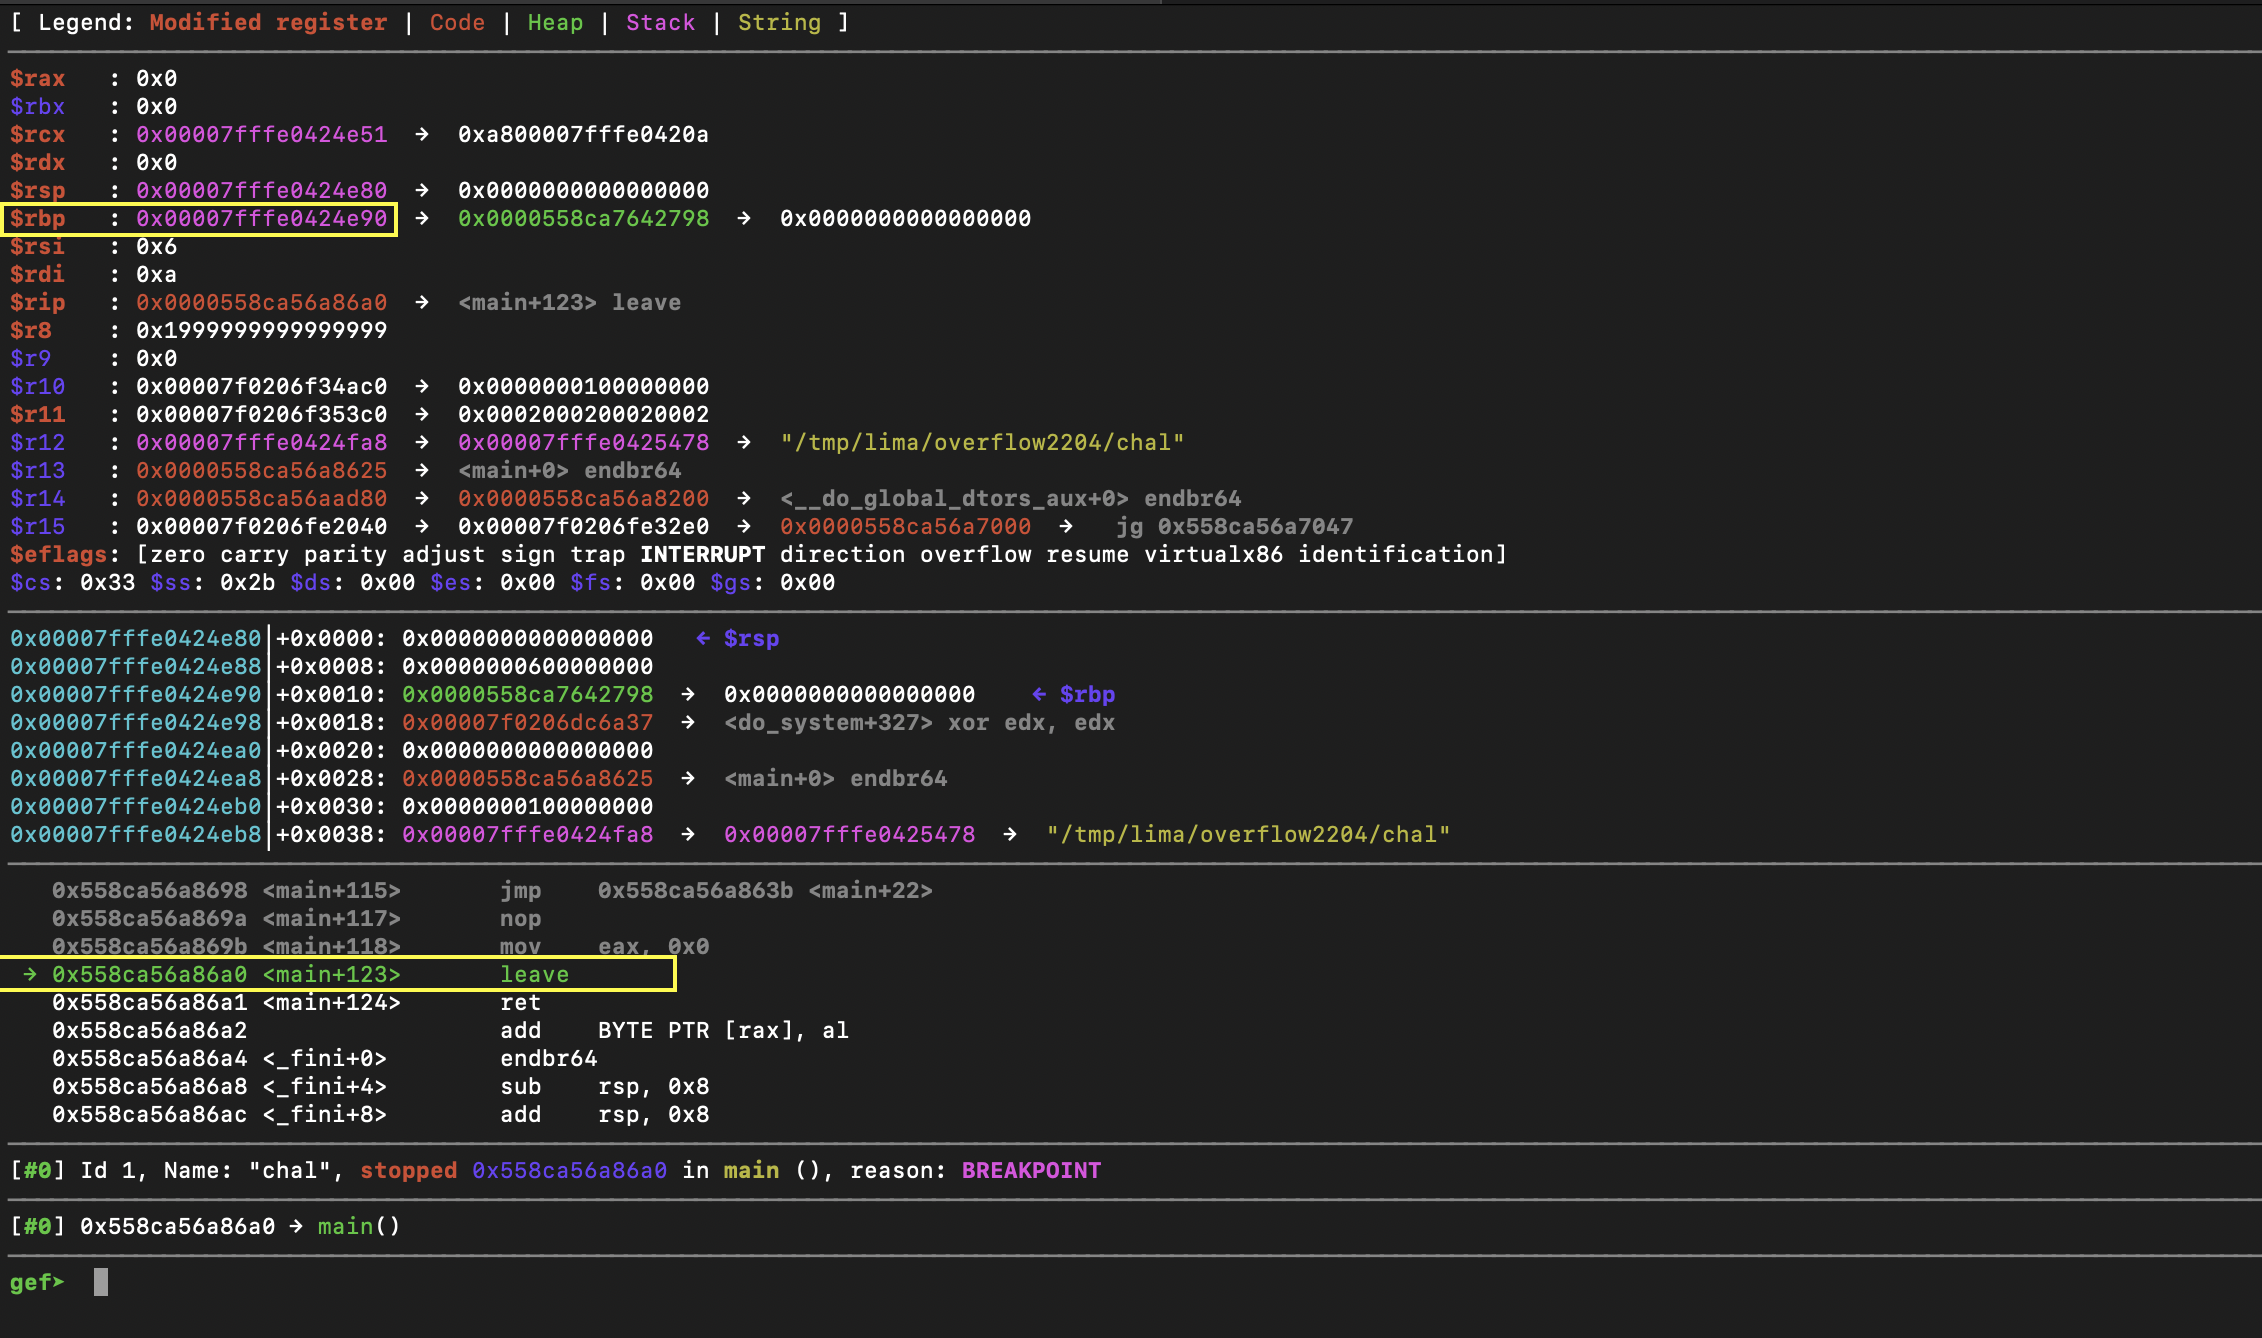
Task: Click stack value 0x0000000100000000 at +0x0030
Action: tap(528, 806)
